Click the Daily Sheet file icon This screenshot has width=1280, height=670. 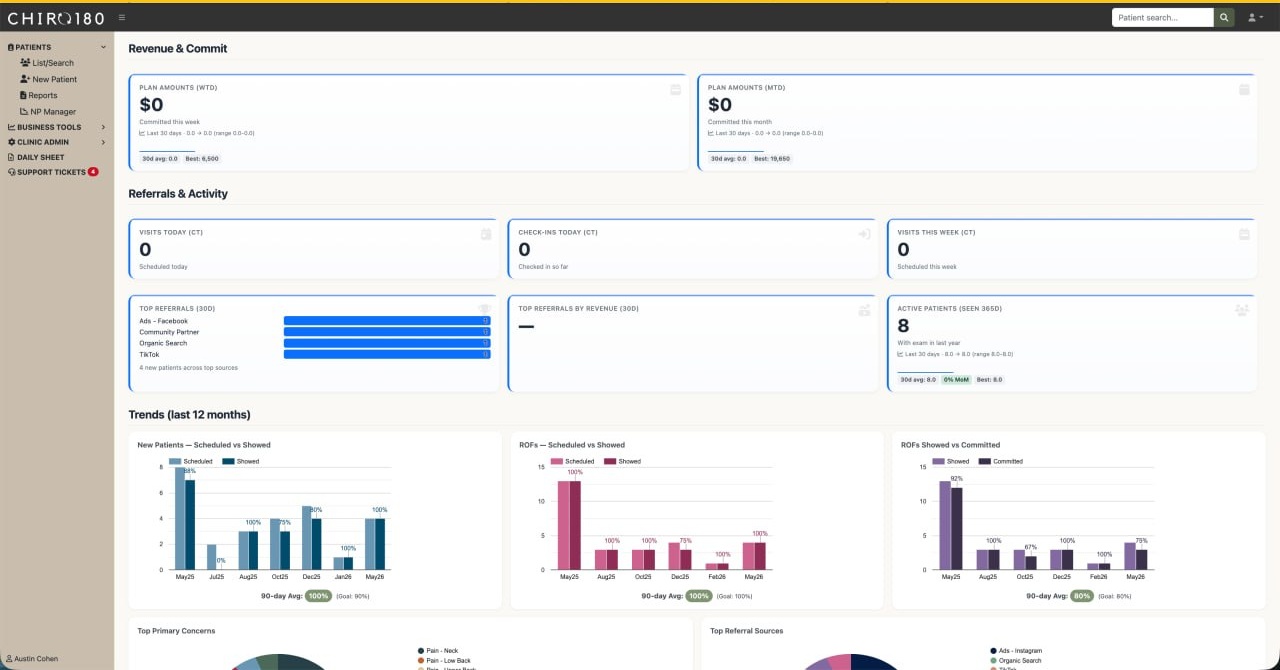point(11,157)
